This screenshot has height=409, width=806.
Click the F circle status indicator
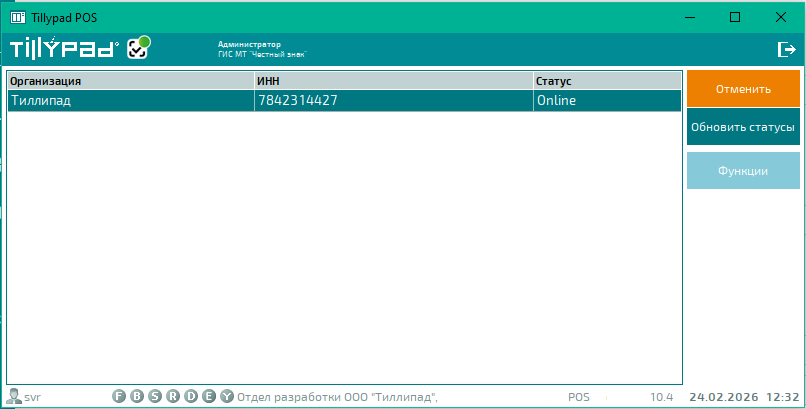point(120,397)
